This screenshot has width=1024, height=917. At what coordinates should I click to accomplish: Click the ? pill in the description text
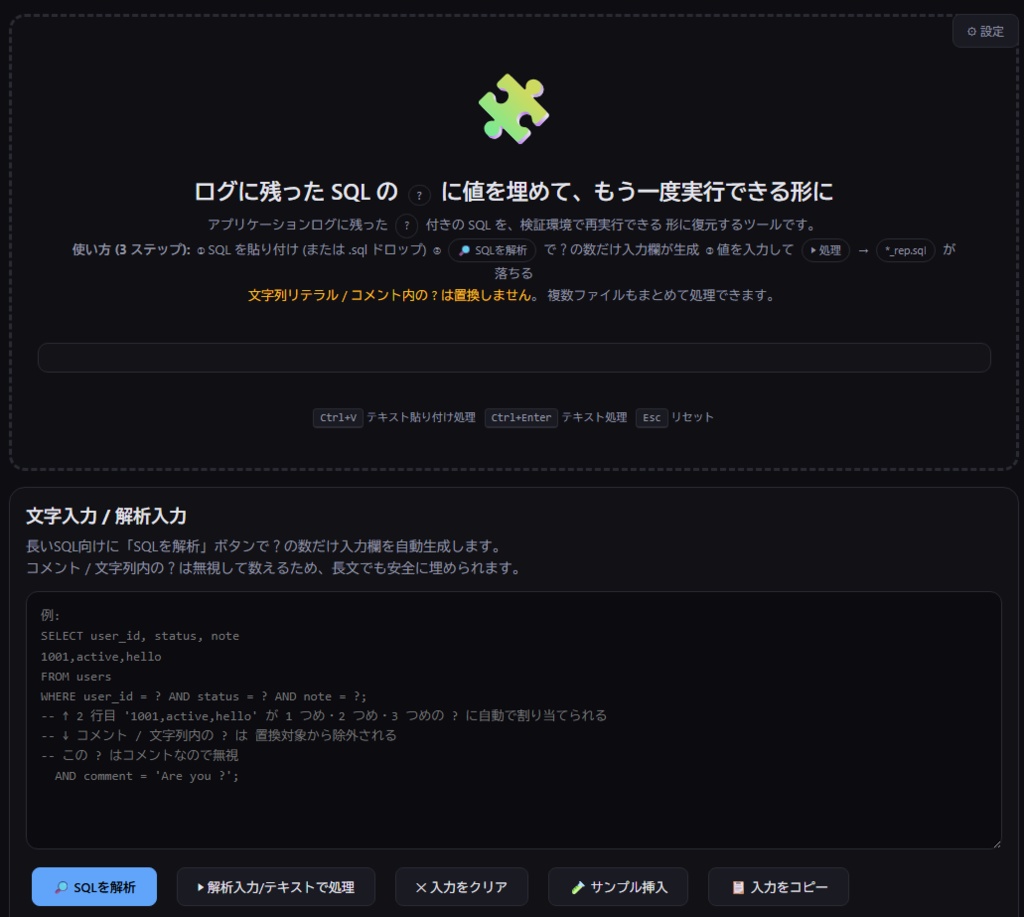pos(405,226)
